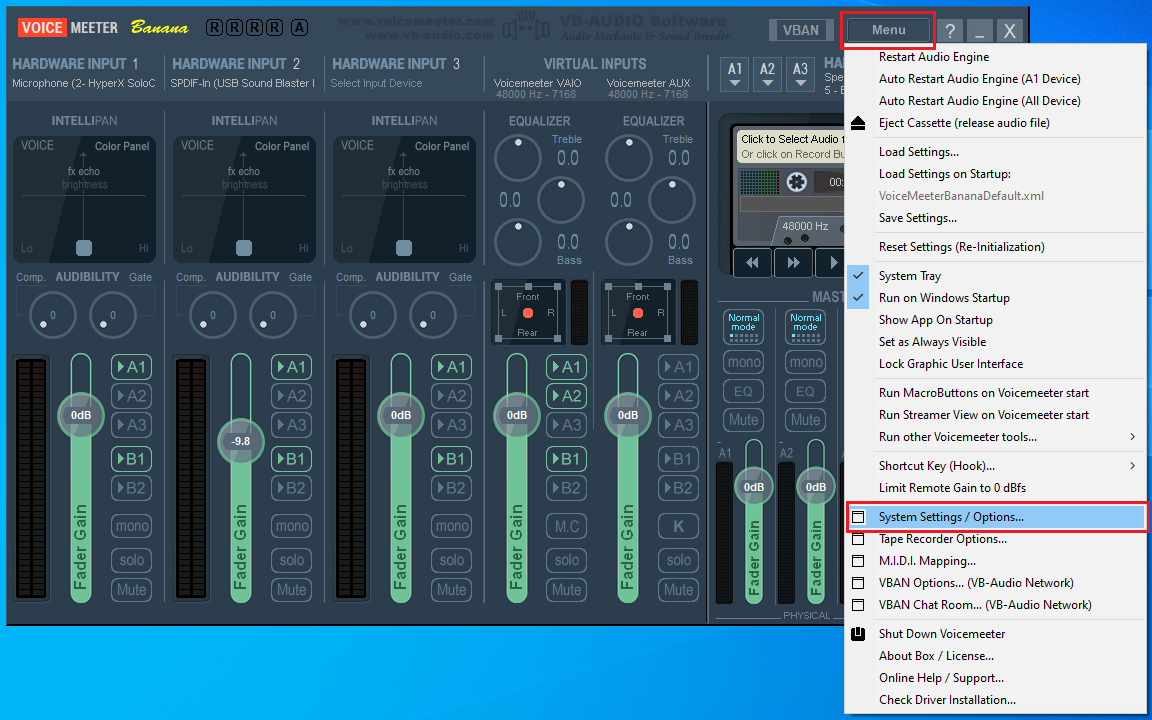The image size is (1152, 720).
Task: Expand Run other Voicemeeter tools submenu arrow
Action: pos(1132,437)
